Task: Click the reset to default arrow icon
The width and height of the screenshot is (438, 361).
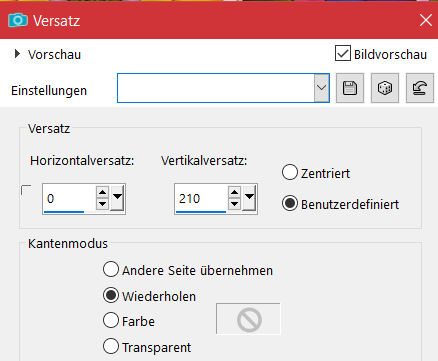Action: tap(420, 88)
